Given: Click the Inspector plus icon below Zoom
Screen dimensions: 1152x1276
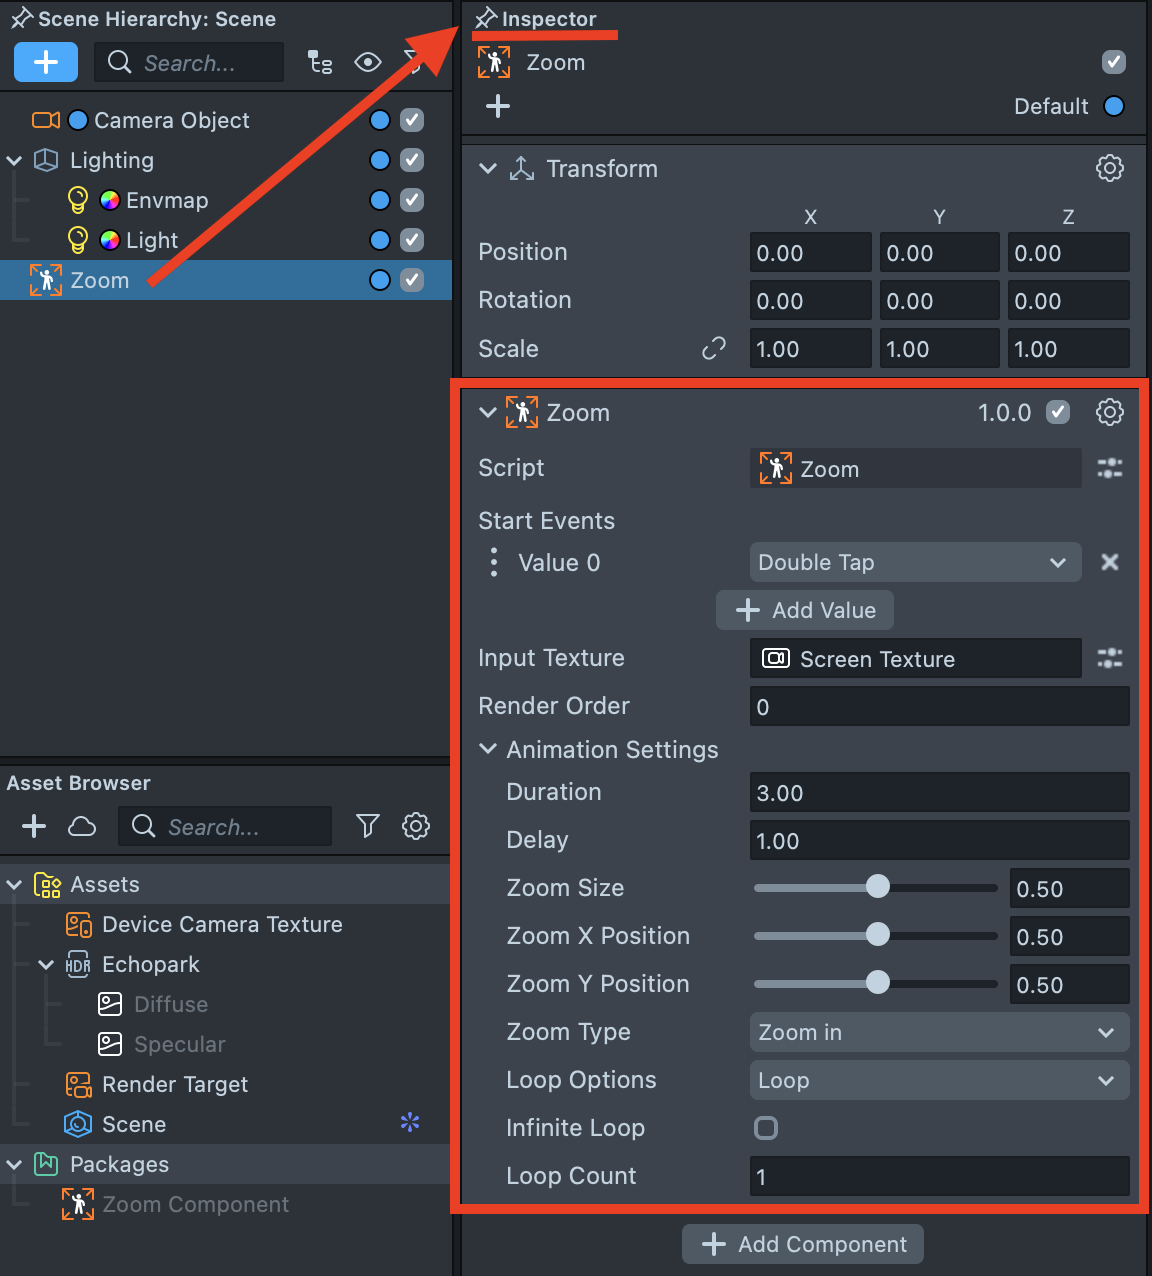Looking at the screenshot, I should tap(498, 106).
